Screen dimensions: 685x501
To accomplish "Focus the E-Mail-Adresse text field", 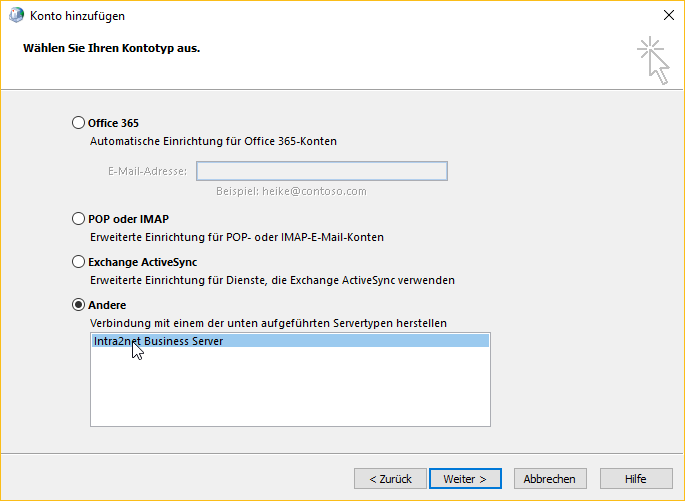I will [x=322, y=171].
